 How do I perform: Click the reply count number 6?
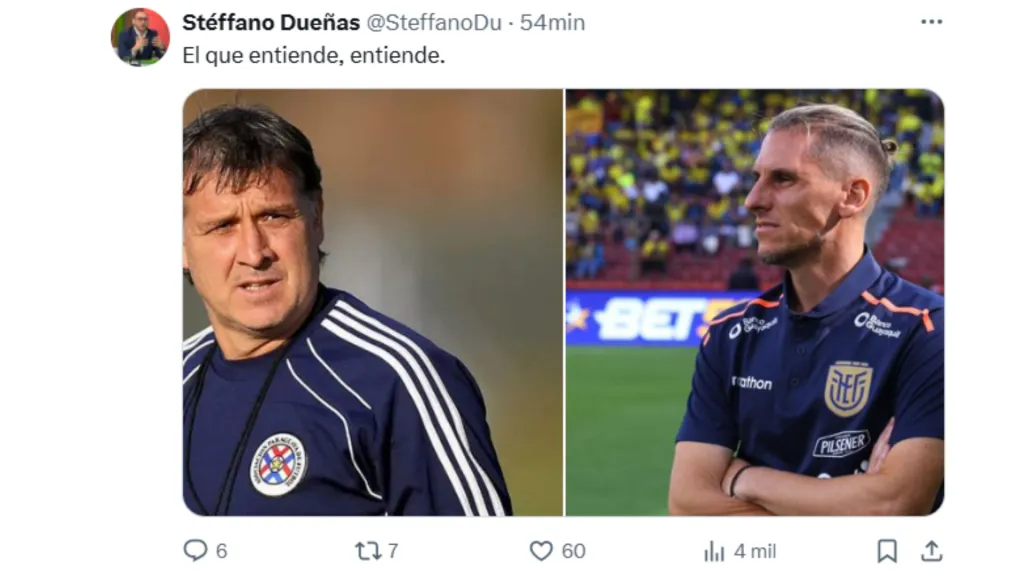click(x=221, y=551)
